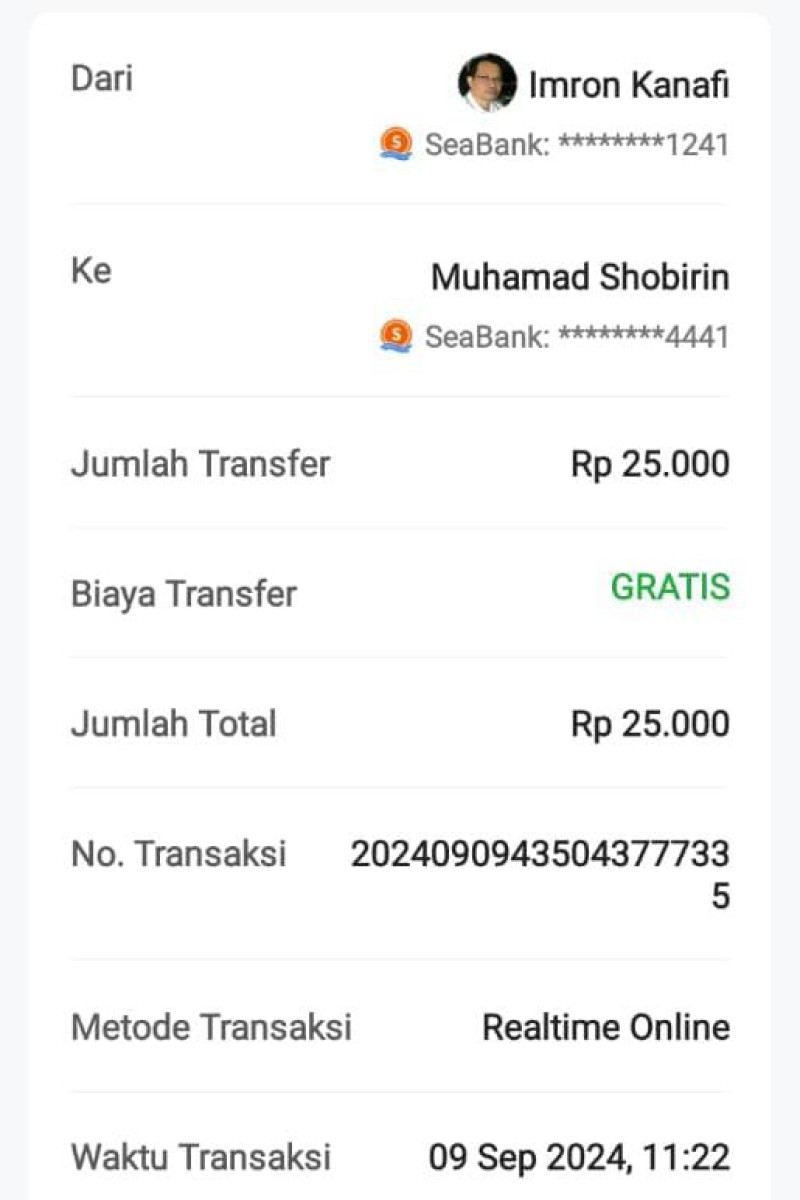Click the green GRATIS fee text
This screenshot has height=1200, width=800.
point(670,588)
